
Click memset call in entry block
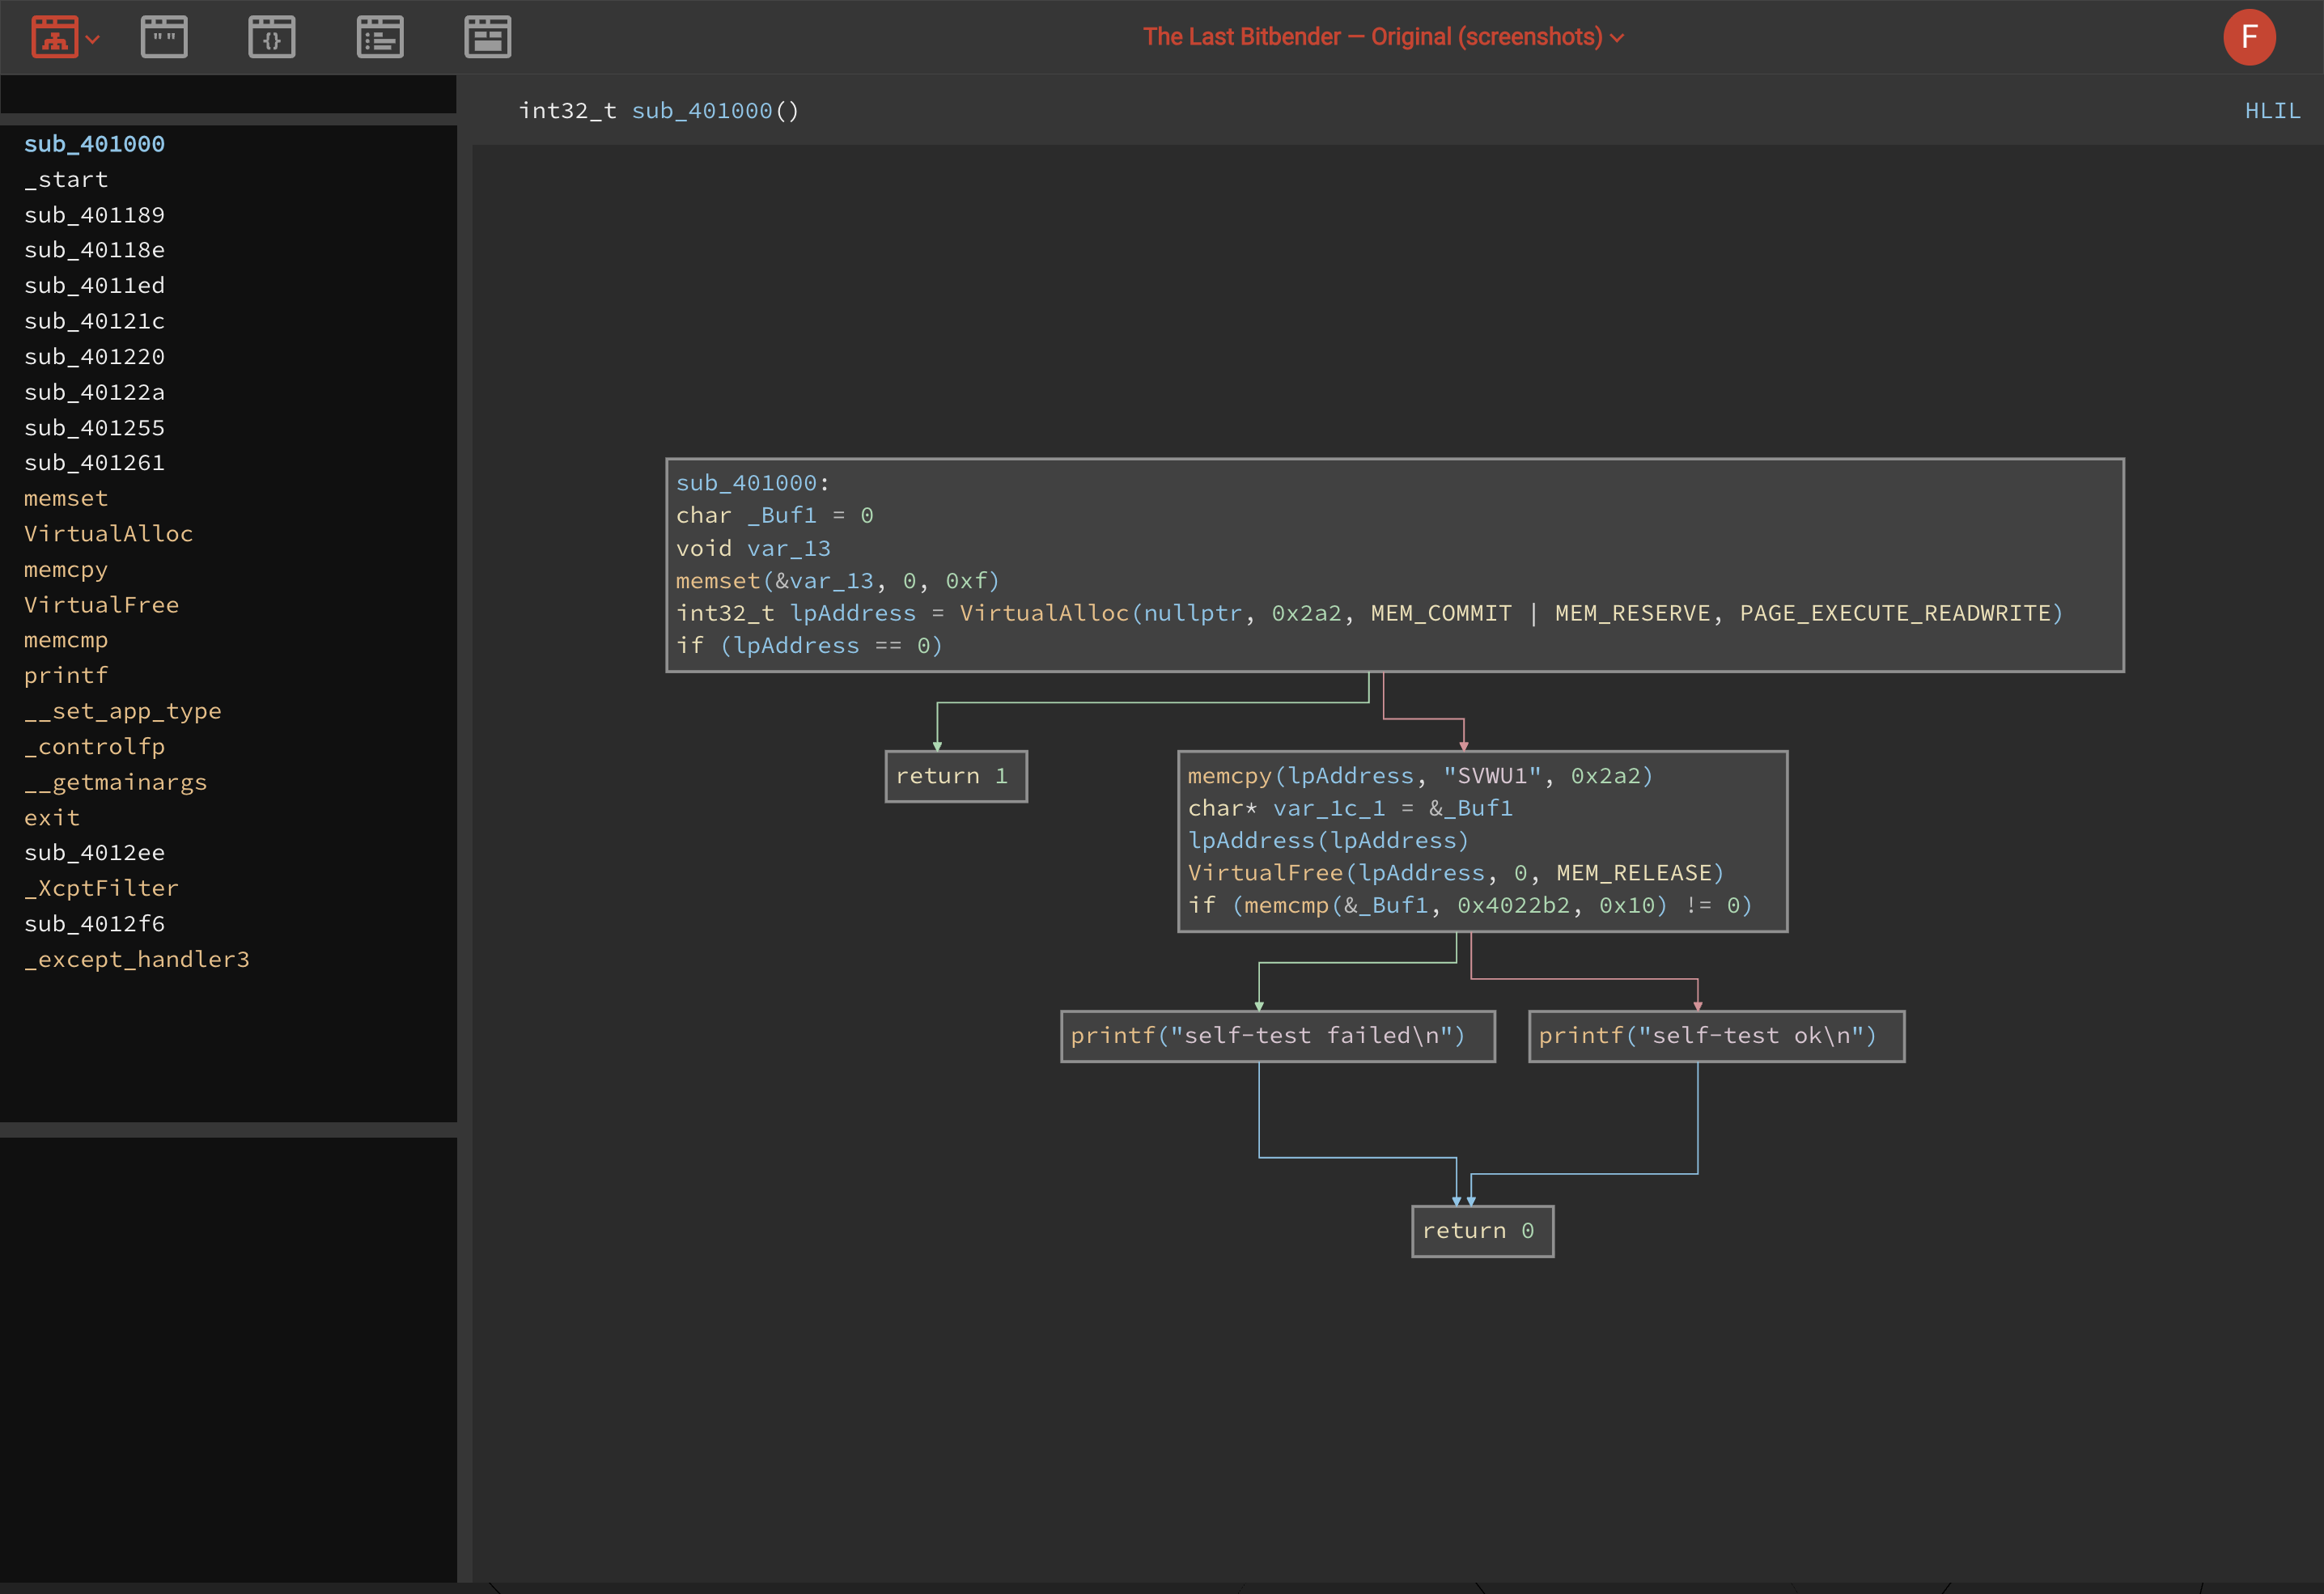click(718, 581)
